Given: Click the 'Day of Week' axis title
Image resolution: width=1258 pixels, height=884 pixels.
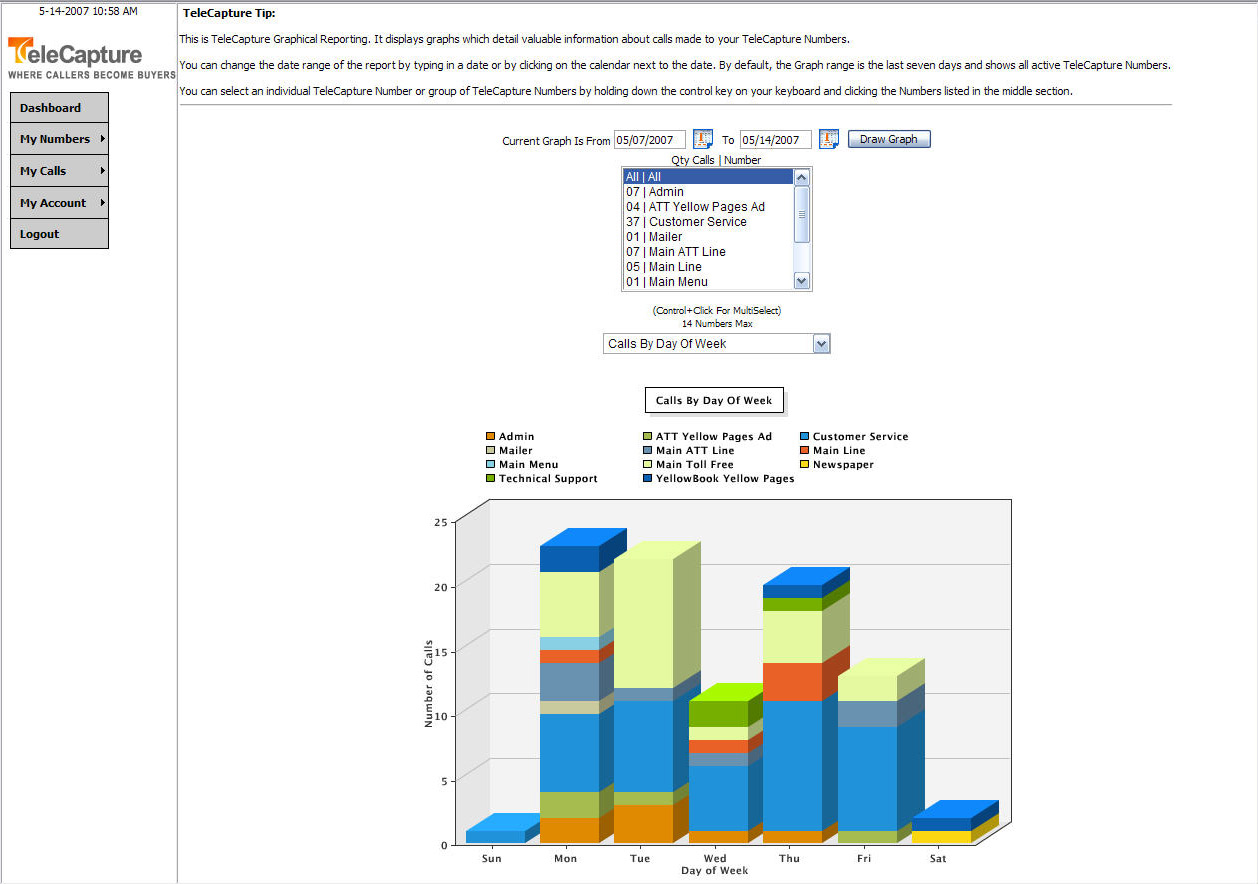Looking at the screenshot, I should coord(715,871).
